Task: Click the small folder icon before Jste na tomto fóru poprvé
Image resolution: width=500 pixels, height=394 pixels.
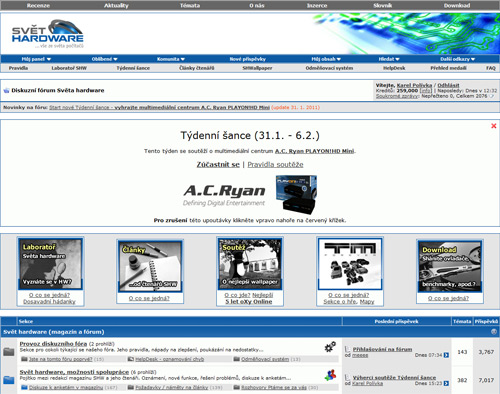Action: click(24, 359)
